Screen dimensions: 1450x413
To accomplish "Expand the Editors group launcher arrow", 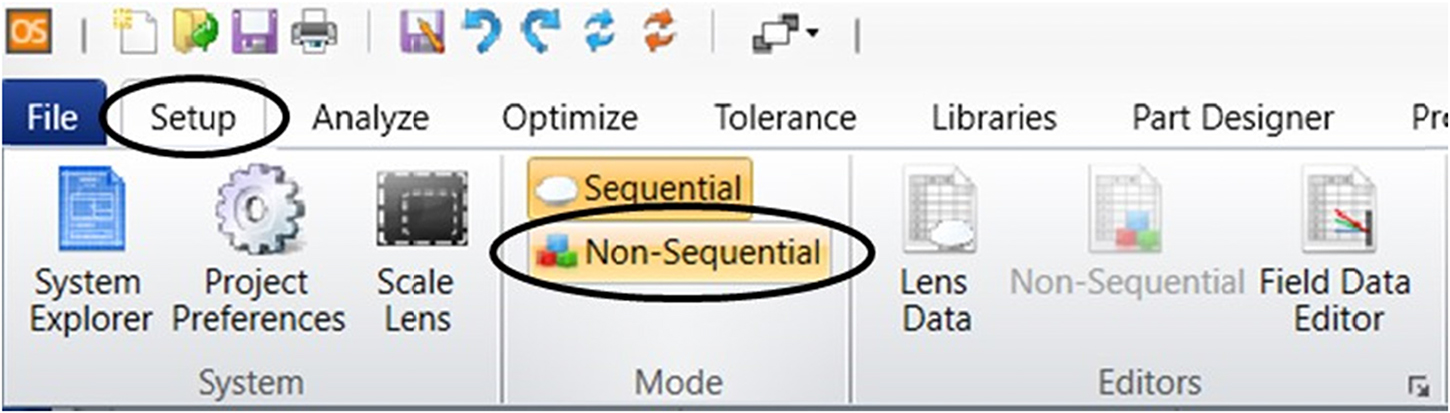I will pos(1417,385).
